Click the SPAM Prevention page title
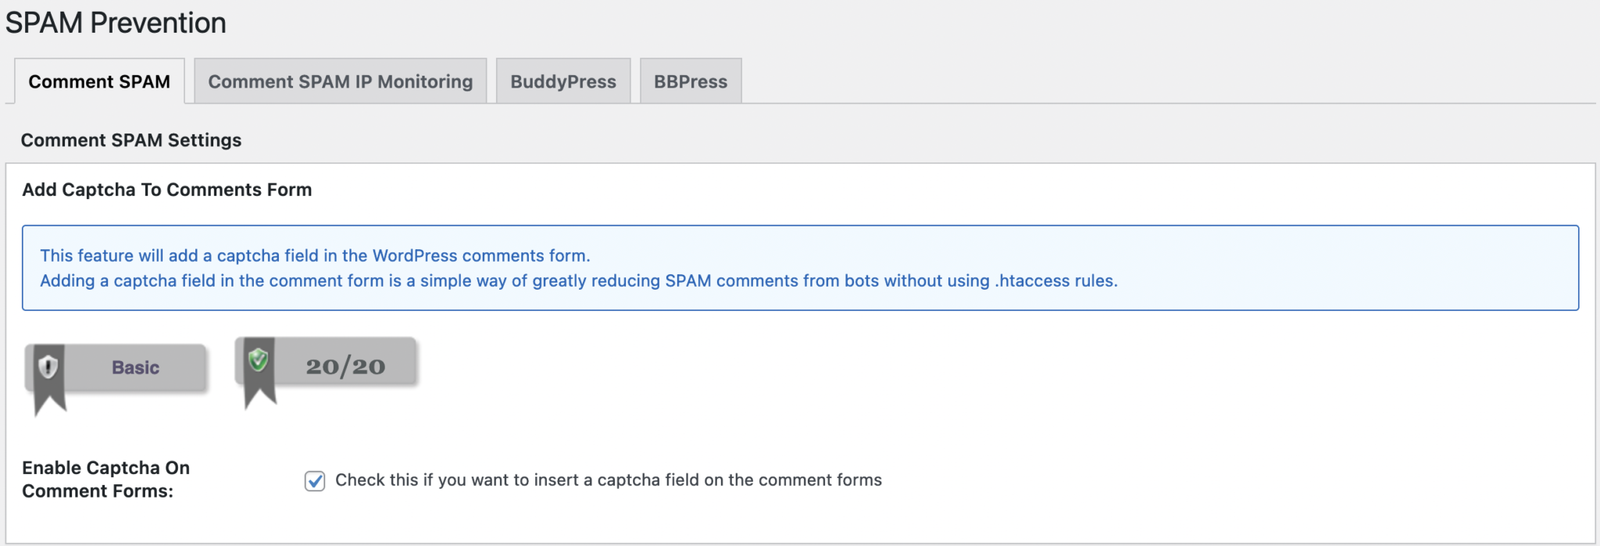Screen dimensions: 1600x546 tap(116, 23)
